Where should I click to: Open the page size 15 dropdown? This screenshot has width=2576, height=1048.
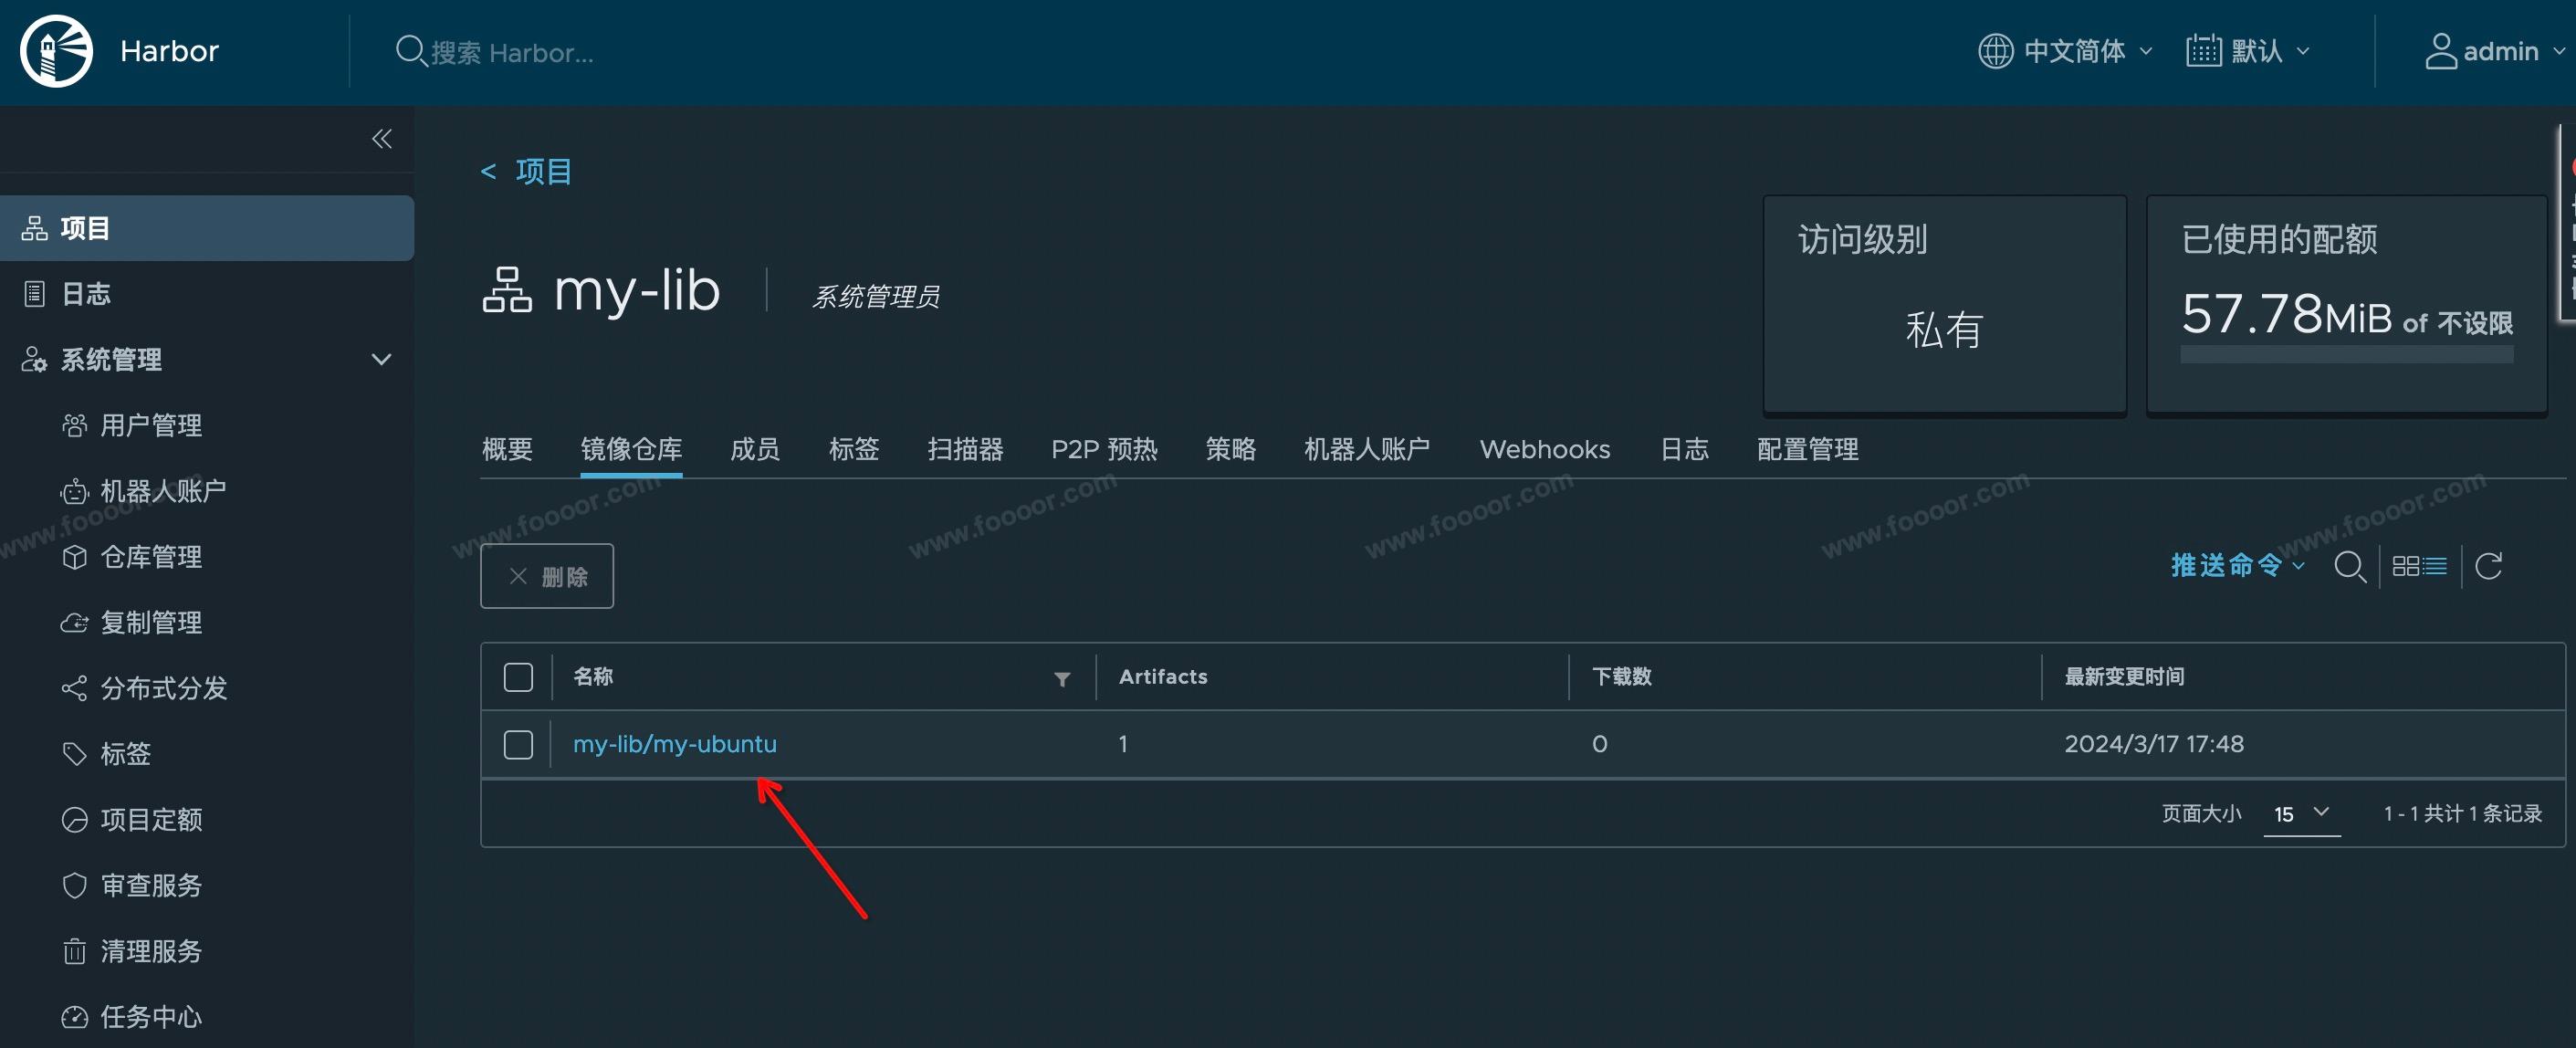(x=2301, y=814)
